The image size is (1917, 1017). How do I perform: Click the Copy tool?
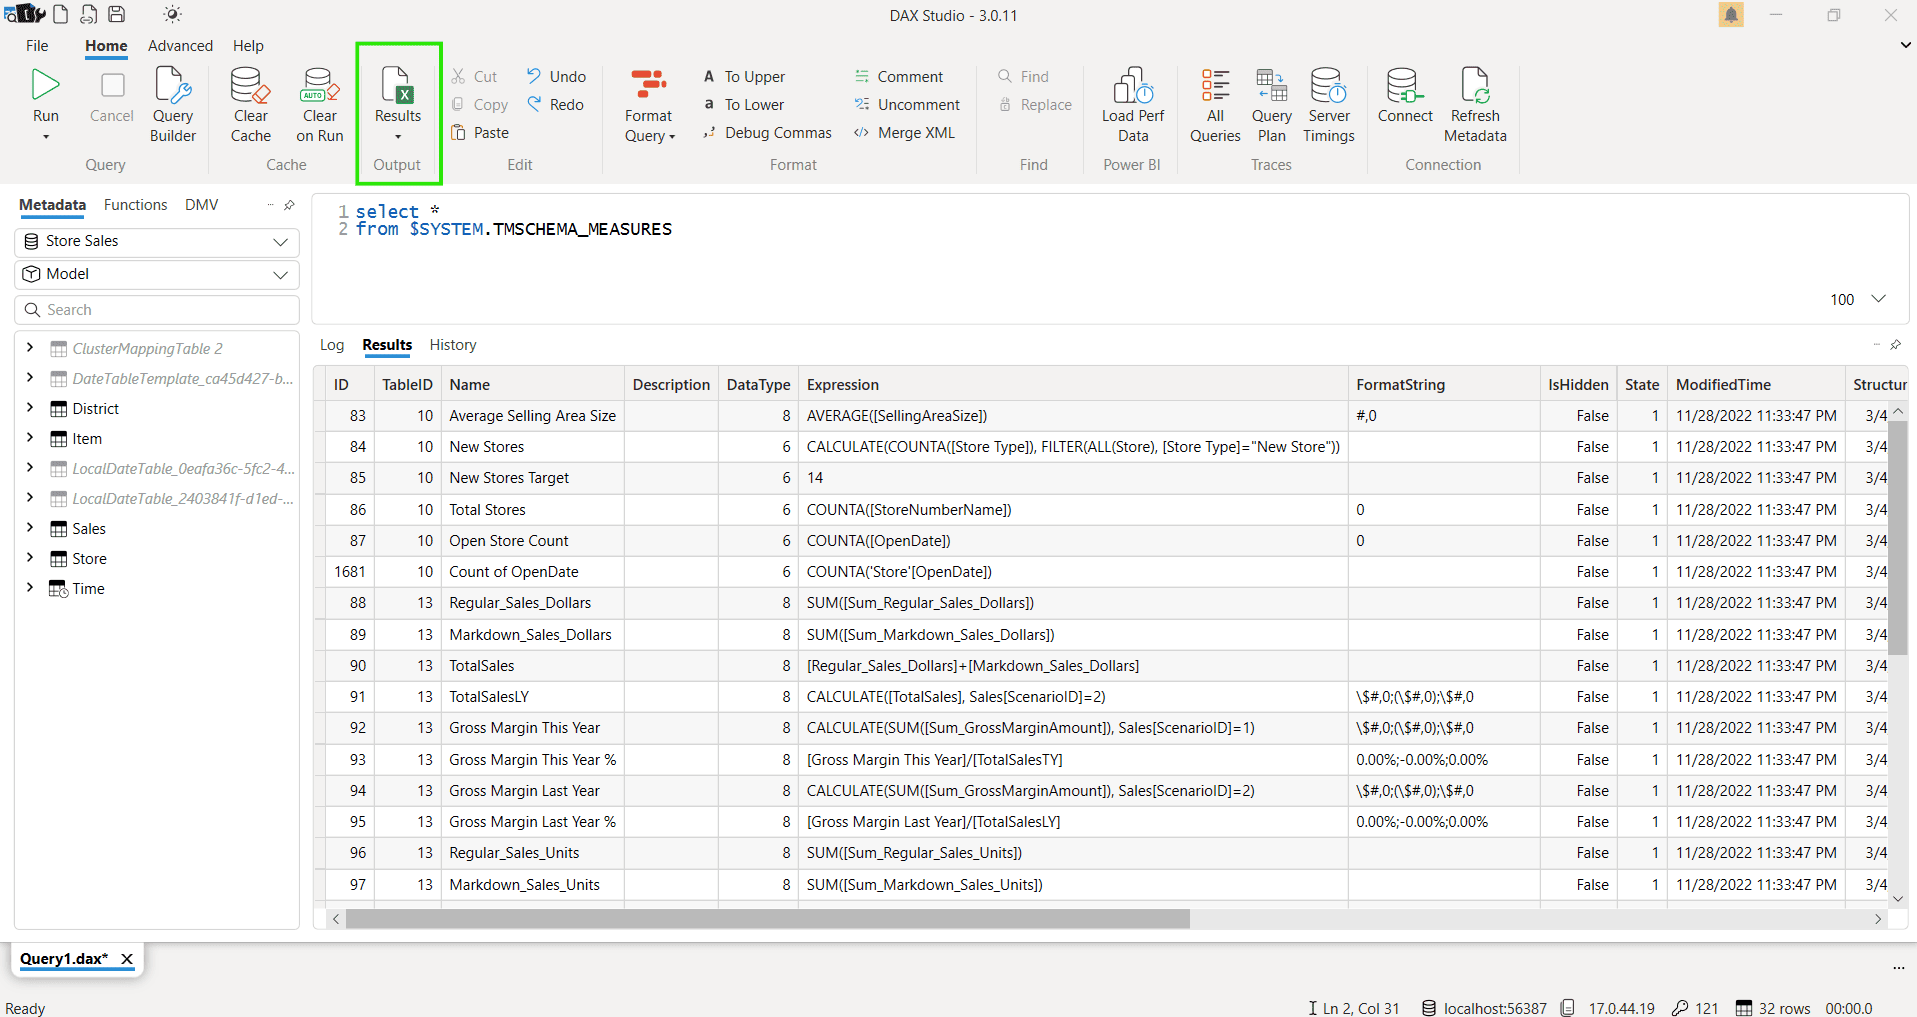[x=480, y=104]
